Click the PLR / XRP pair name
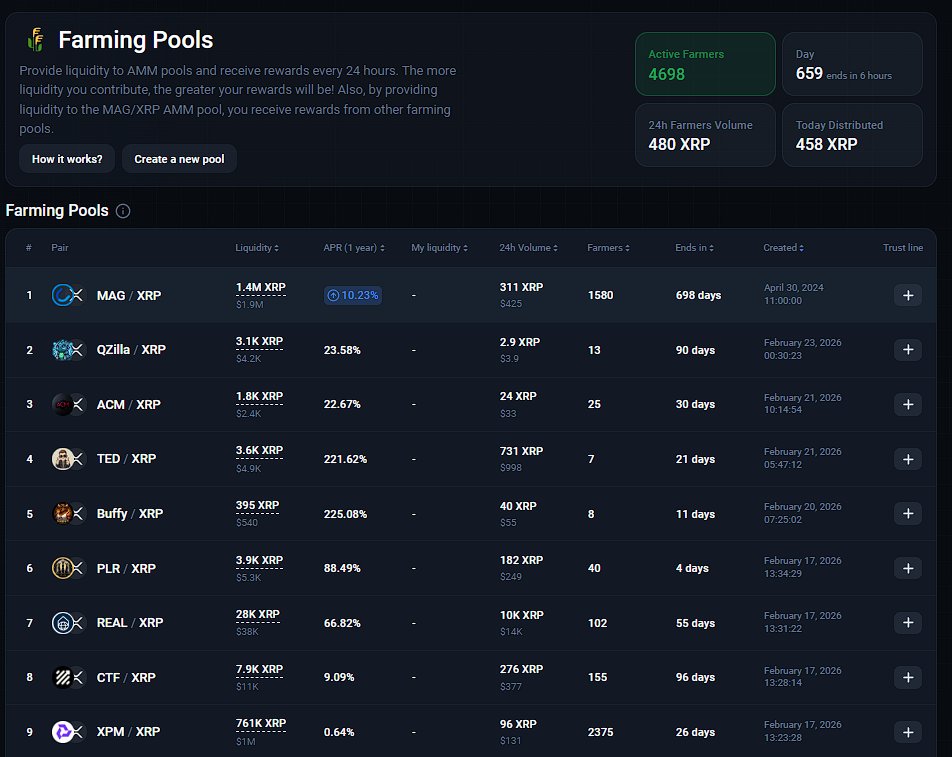 coord(126,568)
